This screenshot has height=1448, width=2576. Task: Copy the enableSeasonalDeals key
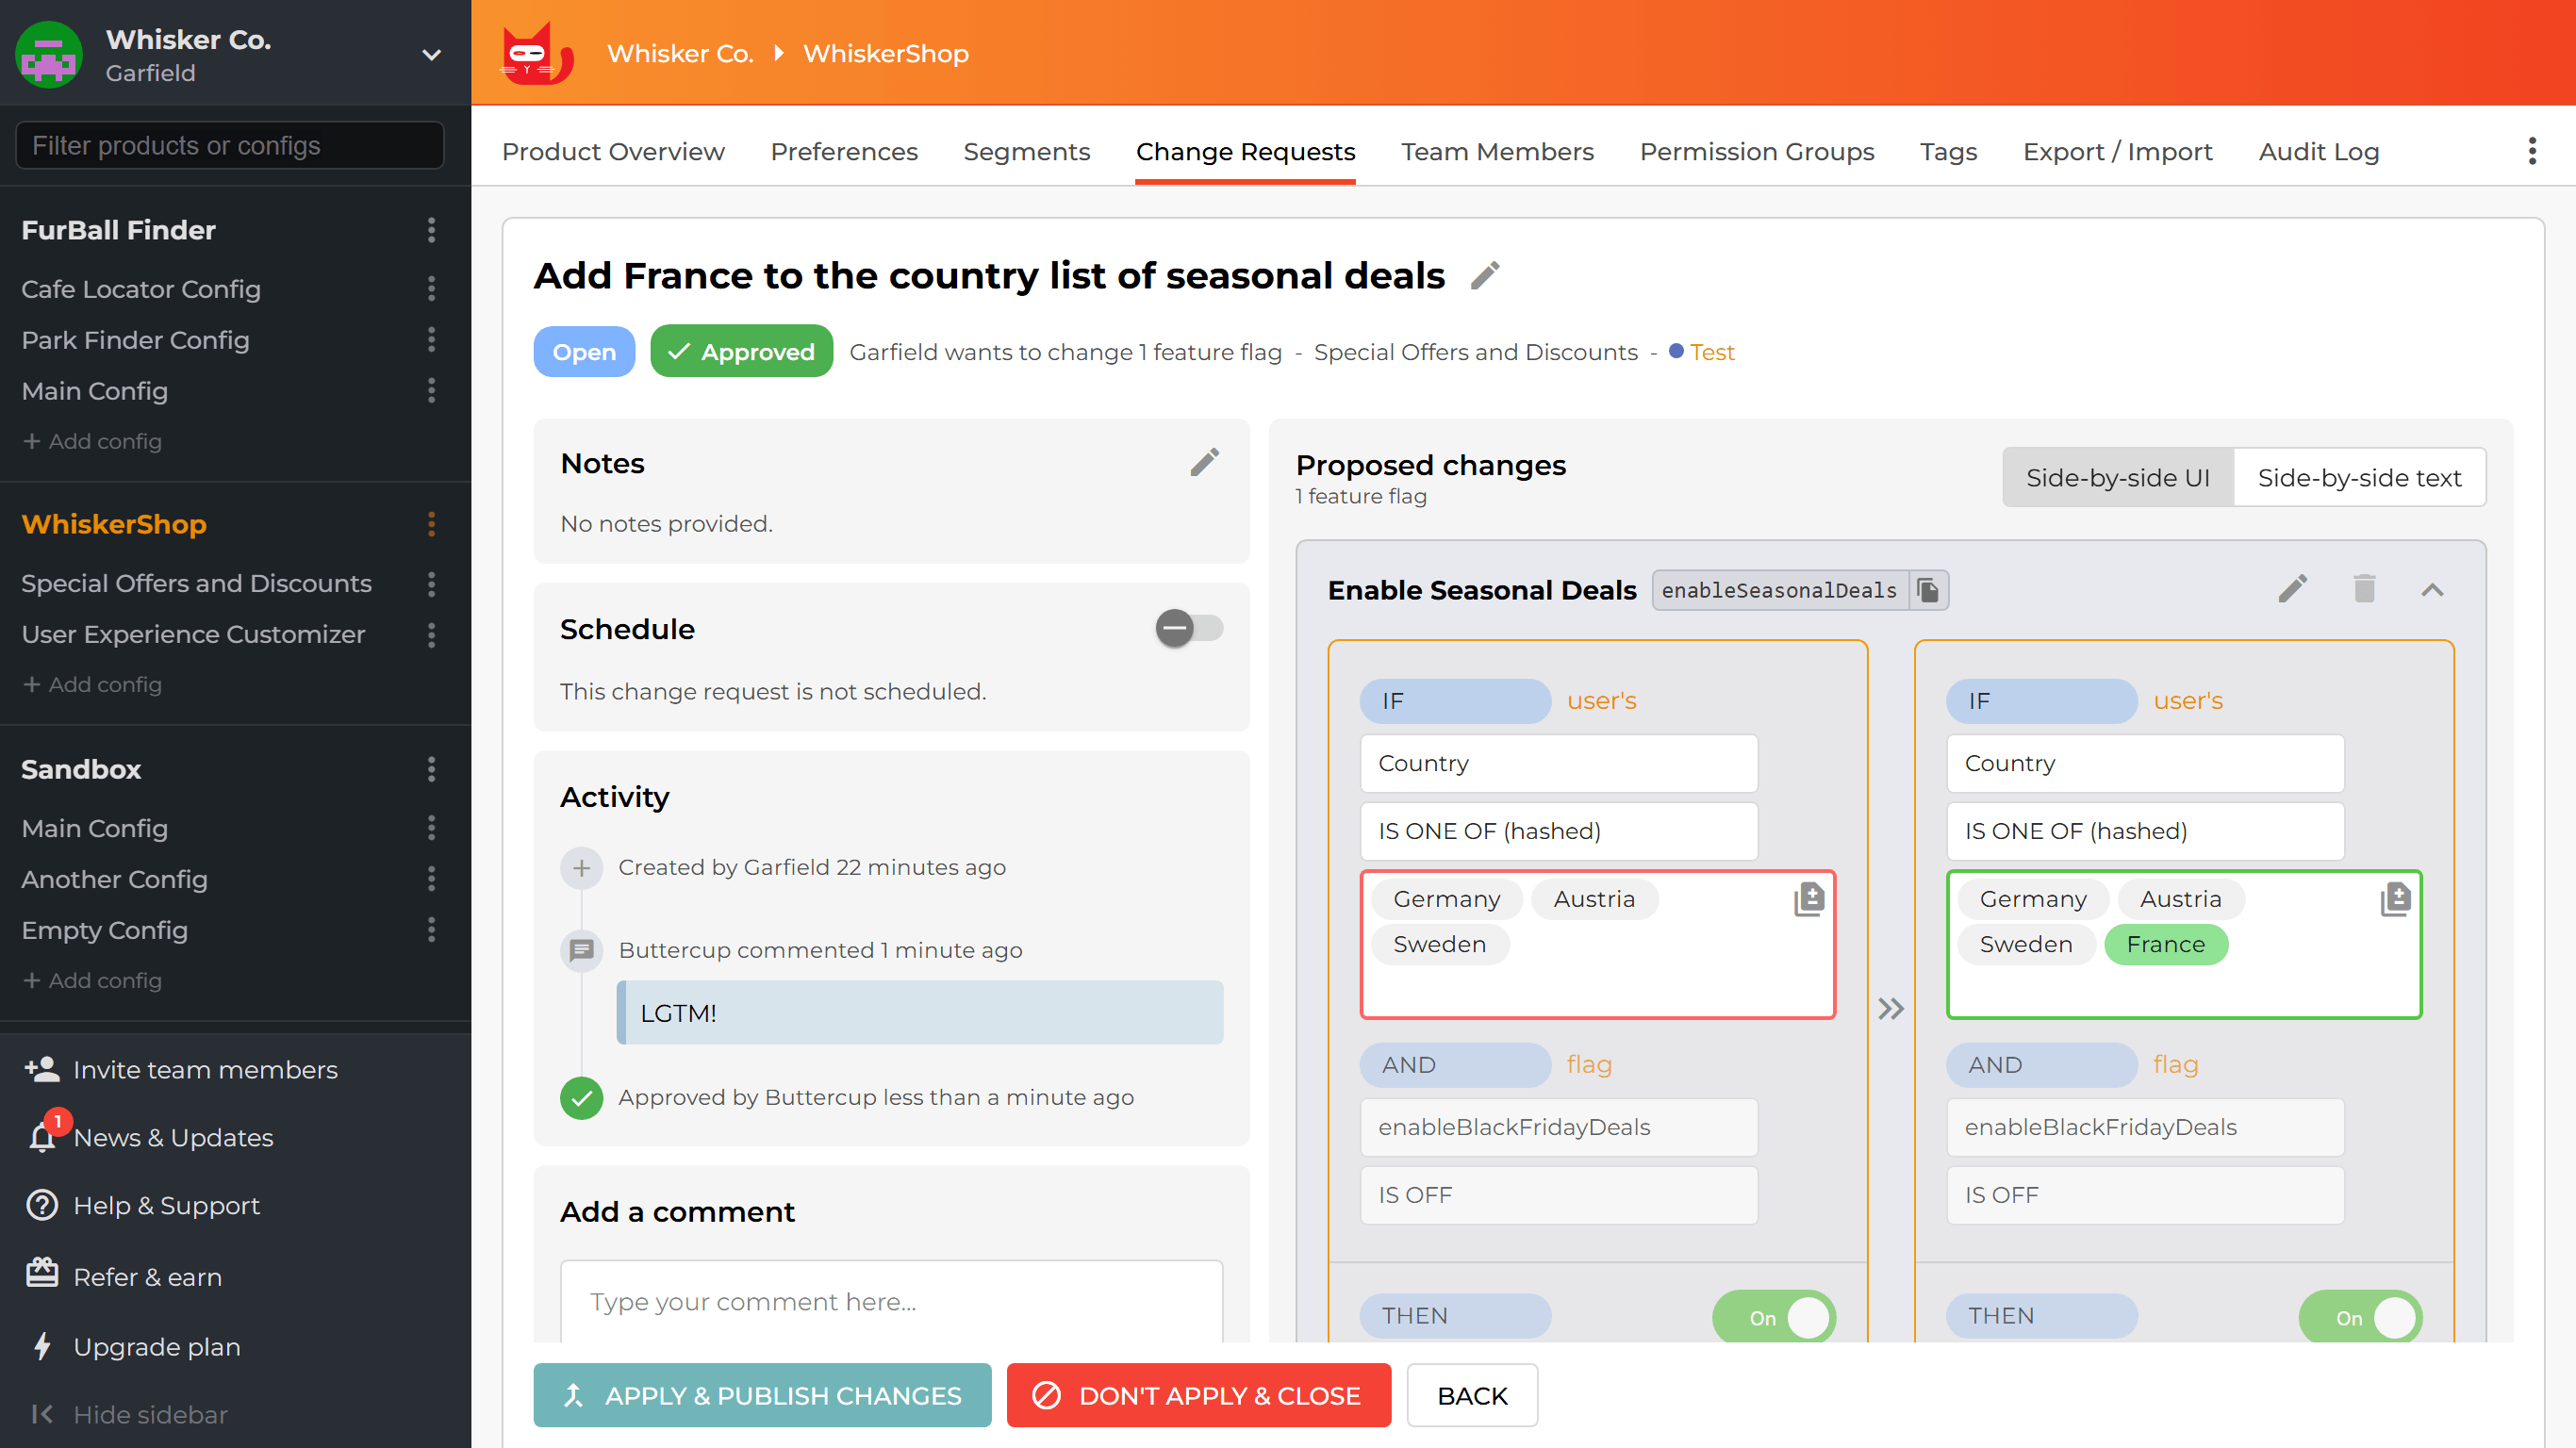pos(1928,590)
